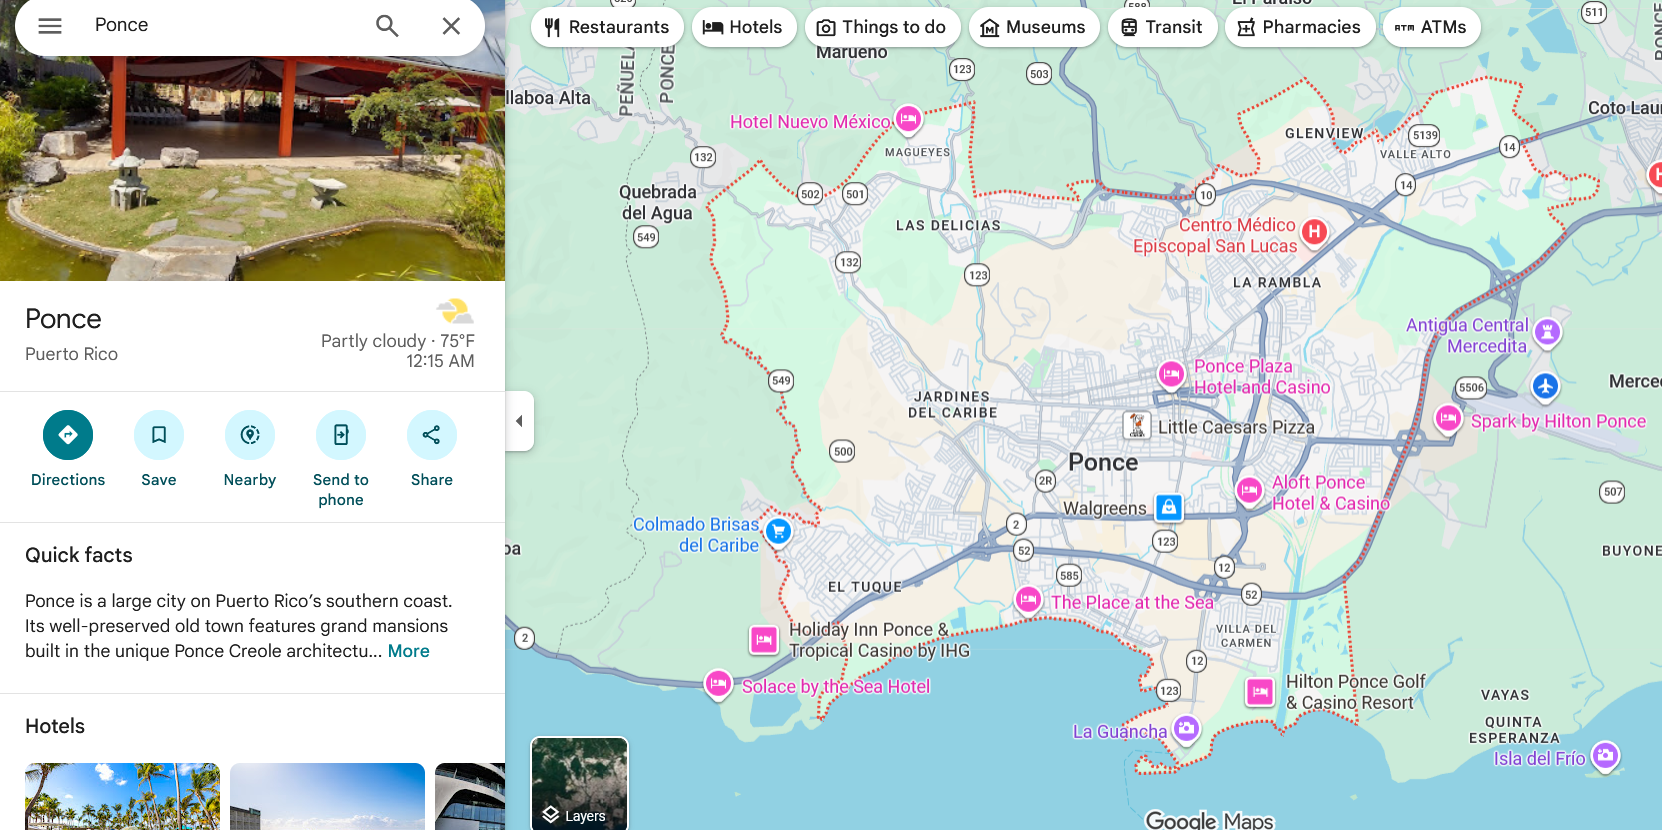Show ATMs on the map

(1431, 27)
